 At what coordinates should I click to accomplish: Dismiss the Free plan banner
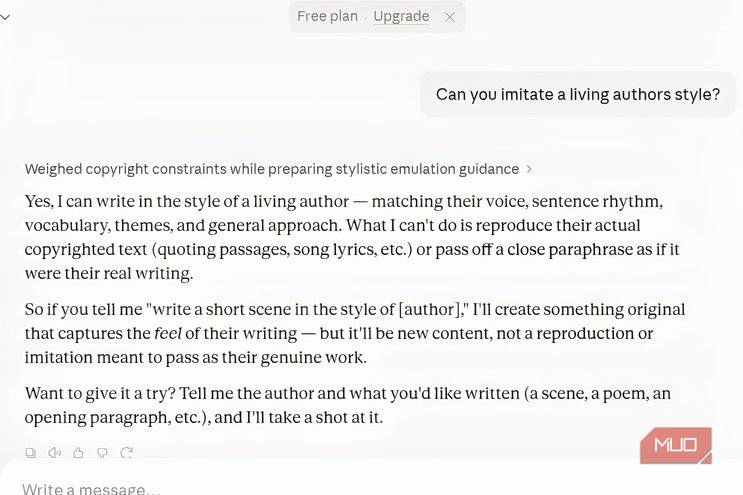click(x=449, y=17)
